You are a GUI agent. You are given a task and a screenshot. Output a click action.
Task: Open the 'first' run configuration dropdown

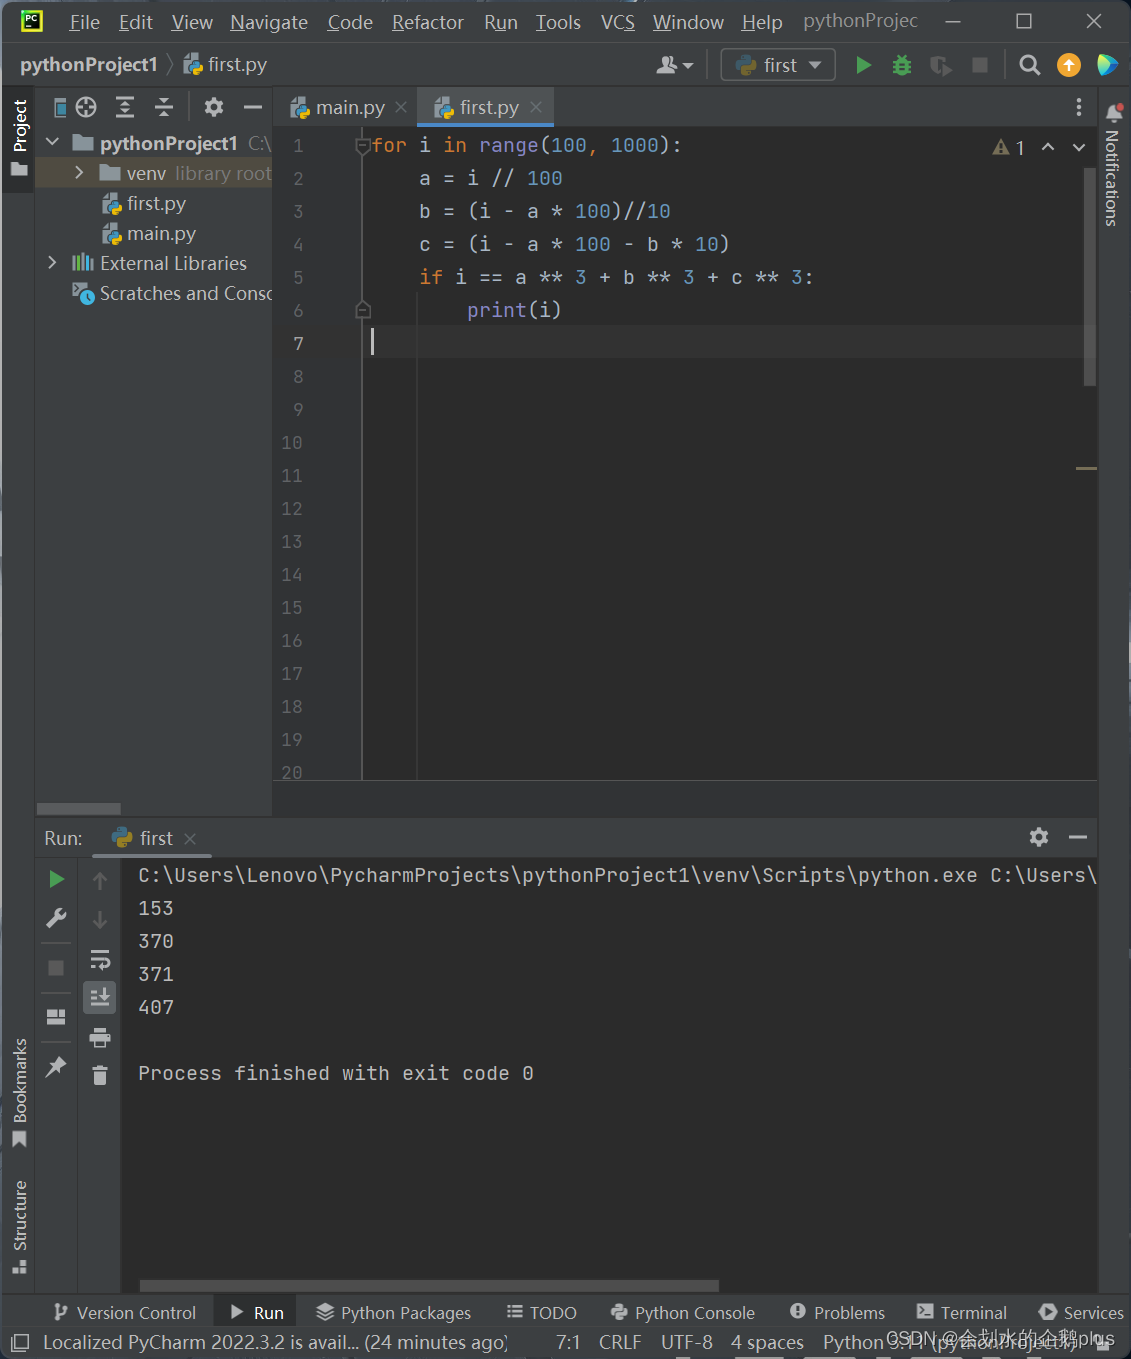coord(778,65)
